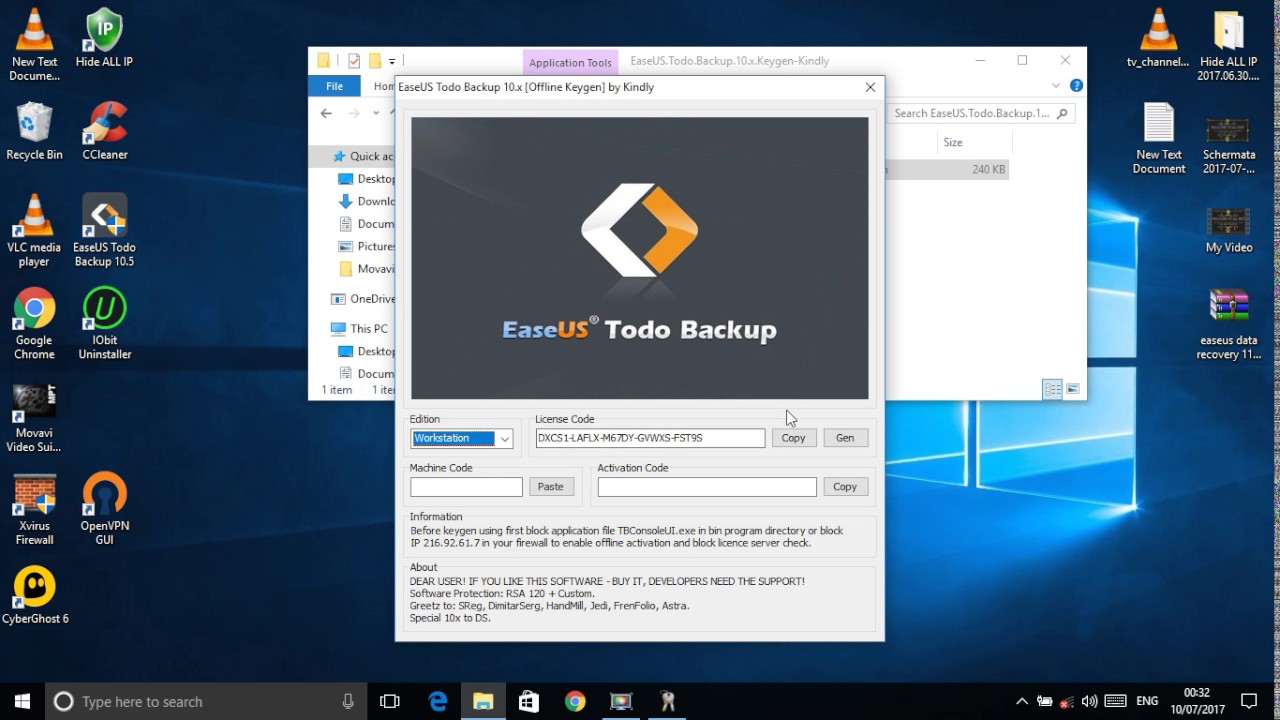This screenshot has height=720, width=1280.
Task: Switch Explorer to large icons view
Action: [x=1073, y=389]
